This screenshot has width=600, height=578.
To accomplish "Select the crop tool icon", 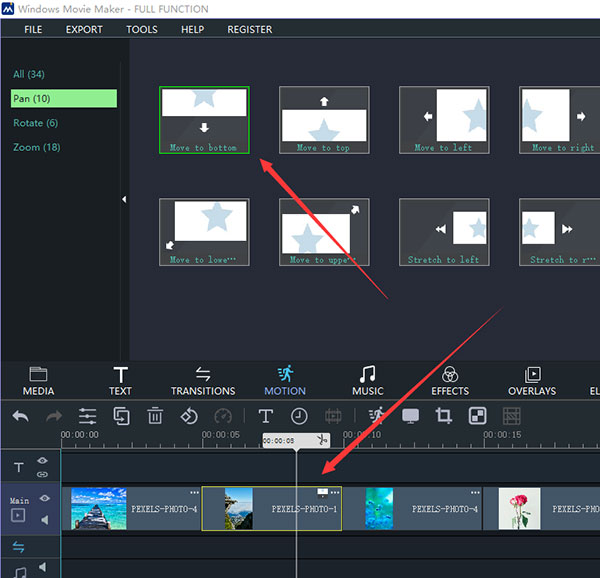I will [x=444, y=416].
